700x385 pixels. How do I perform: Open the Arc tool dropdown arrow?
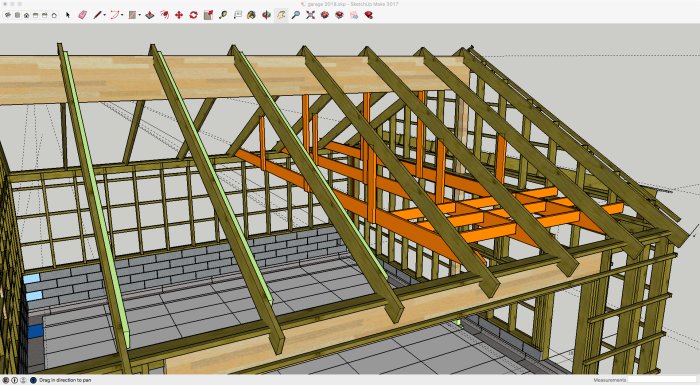pos(122,16)
